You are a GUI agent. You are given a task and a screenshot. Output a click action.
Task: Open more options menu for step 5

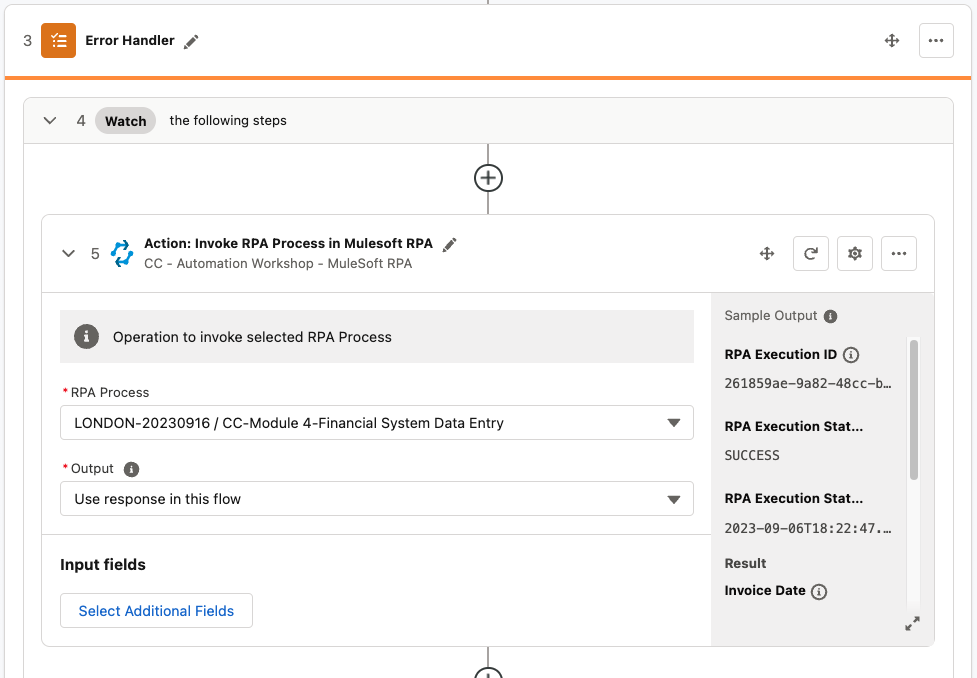click(x=899, y=254)
